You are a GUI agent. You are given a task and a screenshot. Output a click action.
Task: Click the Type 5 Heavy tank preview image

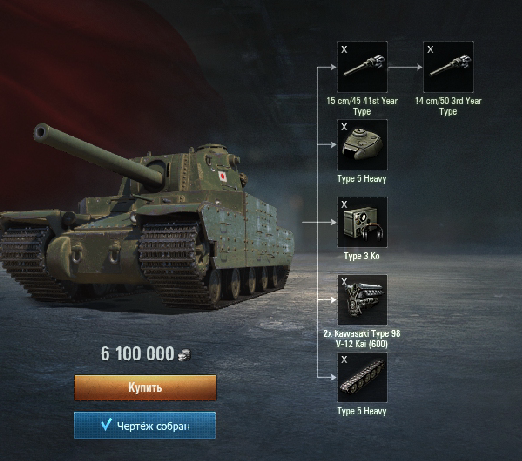pyautogui.click(x=147, y=217)
